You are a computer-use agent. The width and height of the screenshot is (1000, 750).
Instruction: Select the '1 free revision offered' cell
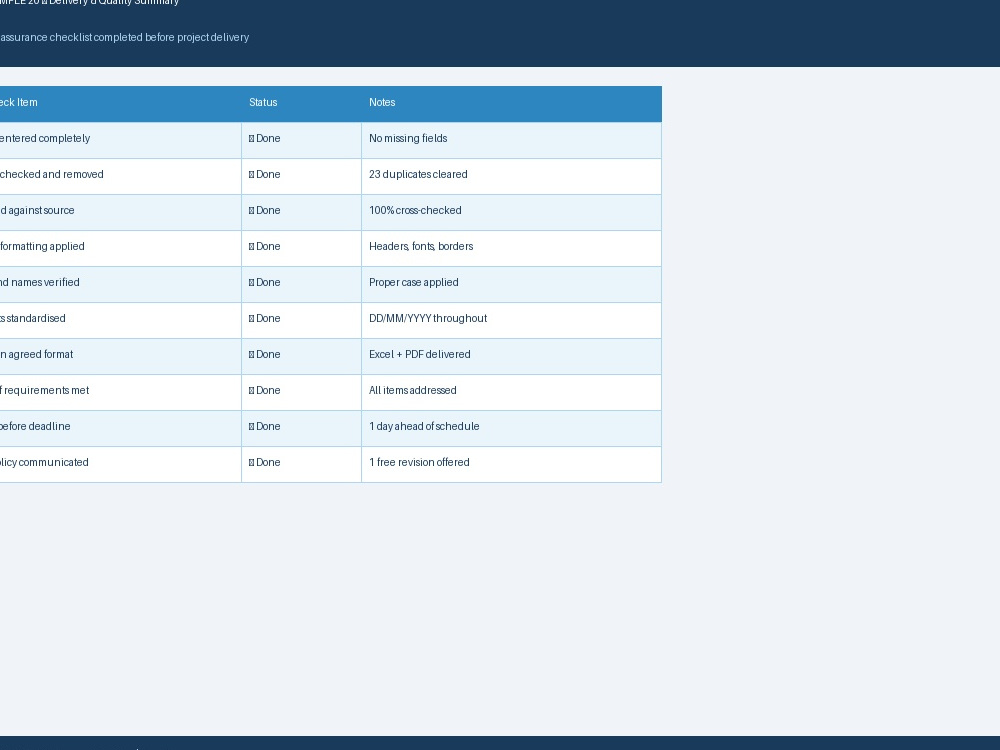pos(511,464)
